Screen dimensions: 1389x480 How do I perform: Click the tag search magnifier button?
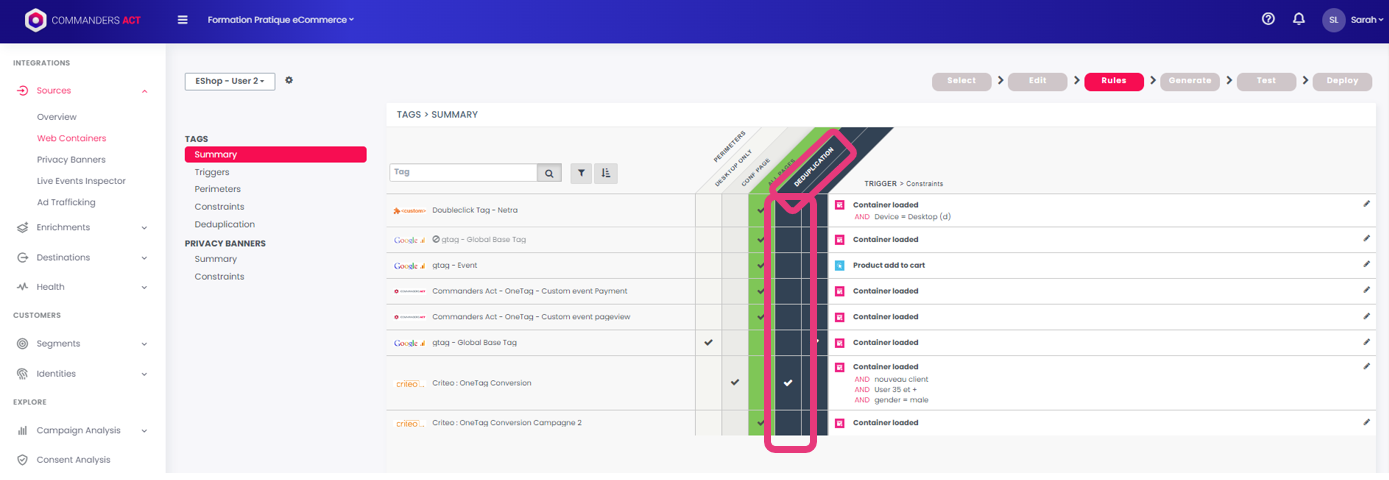coord(549,173)
